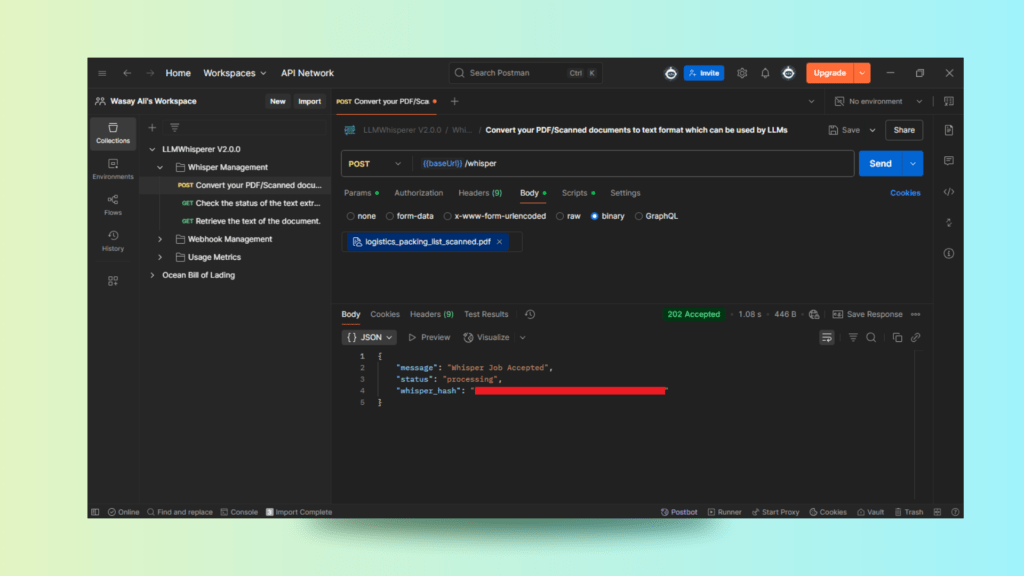Open settings gear icon in header

742,73
